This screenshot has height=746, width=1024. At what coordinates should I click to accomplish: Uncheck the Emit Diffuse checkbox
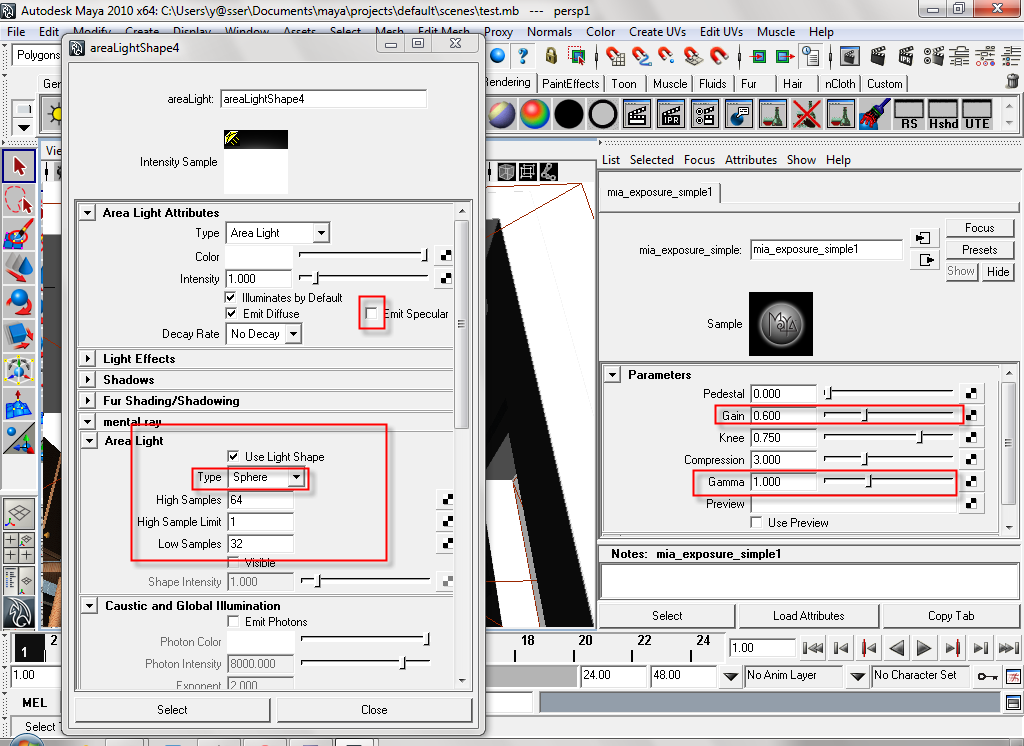click(231, 314)
